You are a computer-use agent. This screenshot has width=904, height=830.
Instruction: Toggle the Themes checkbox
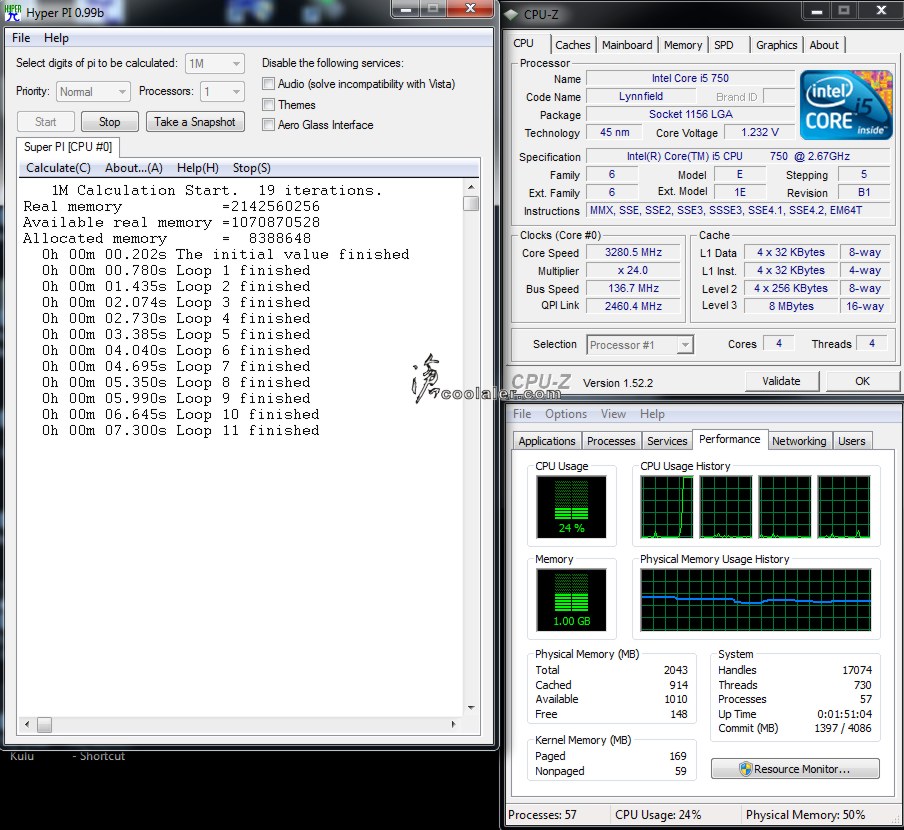[x=268, y=104]
